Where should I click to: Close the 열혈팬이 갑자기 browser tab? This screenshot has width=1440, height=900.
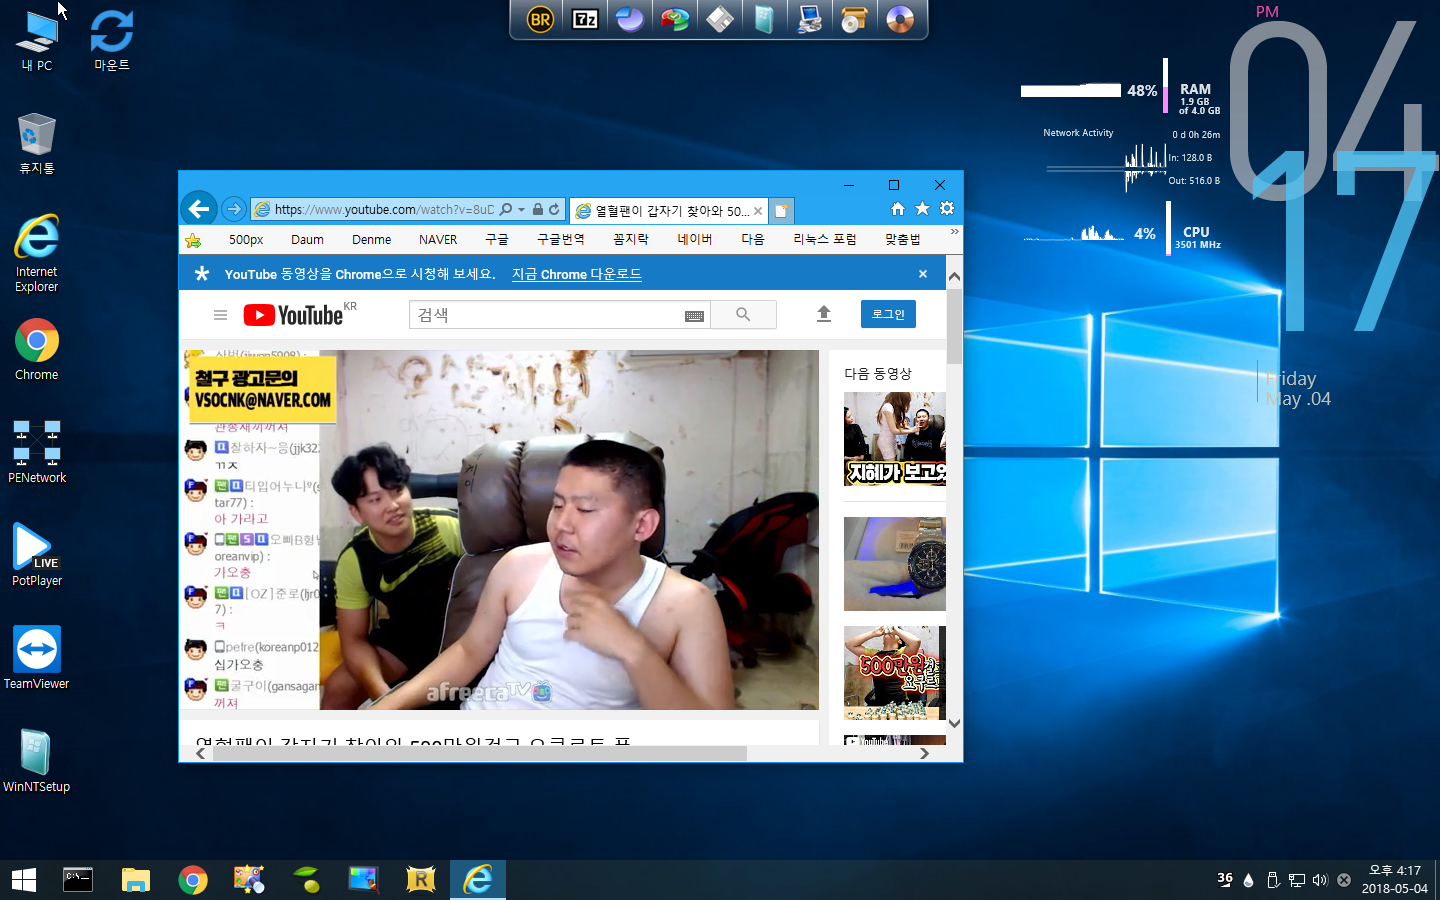758,211
